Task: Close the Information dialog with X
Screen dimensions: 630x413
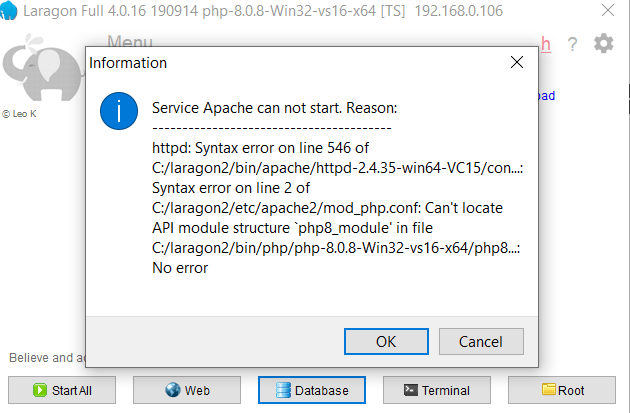Action: coord(517,62)
